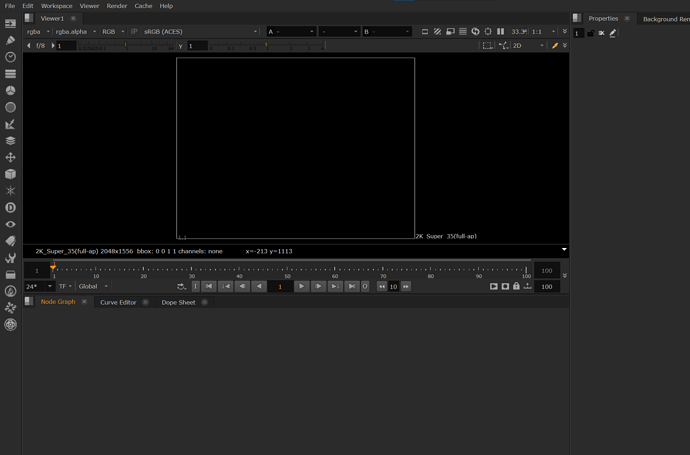
Task: Open the Workspace menu
Action: [x=56, y=6]
